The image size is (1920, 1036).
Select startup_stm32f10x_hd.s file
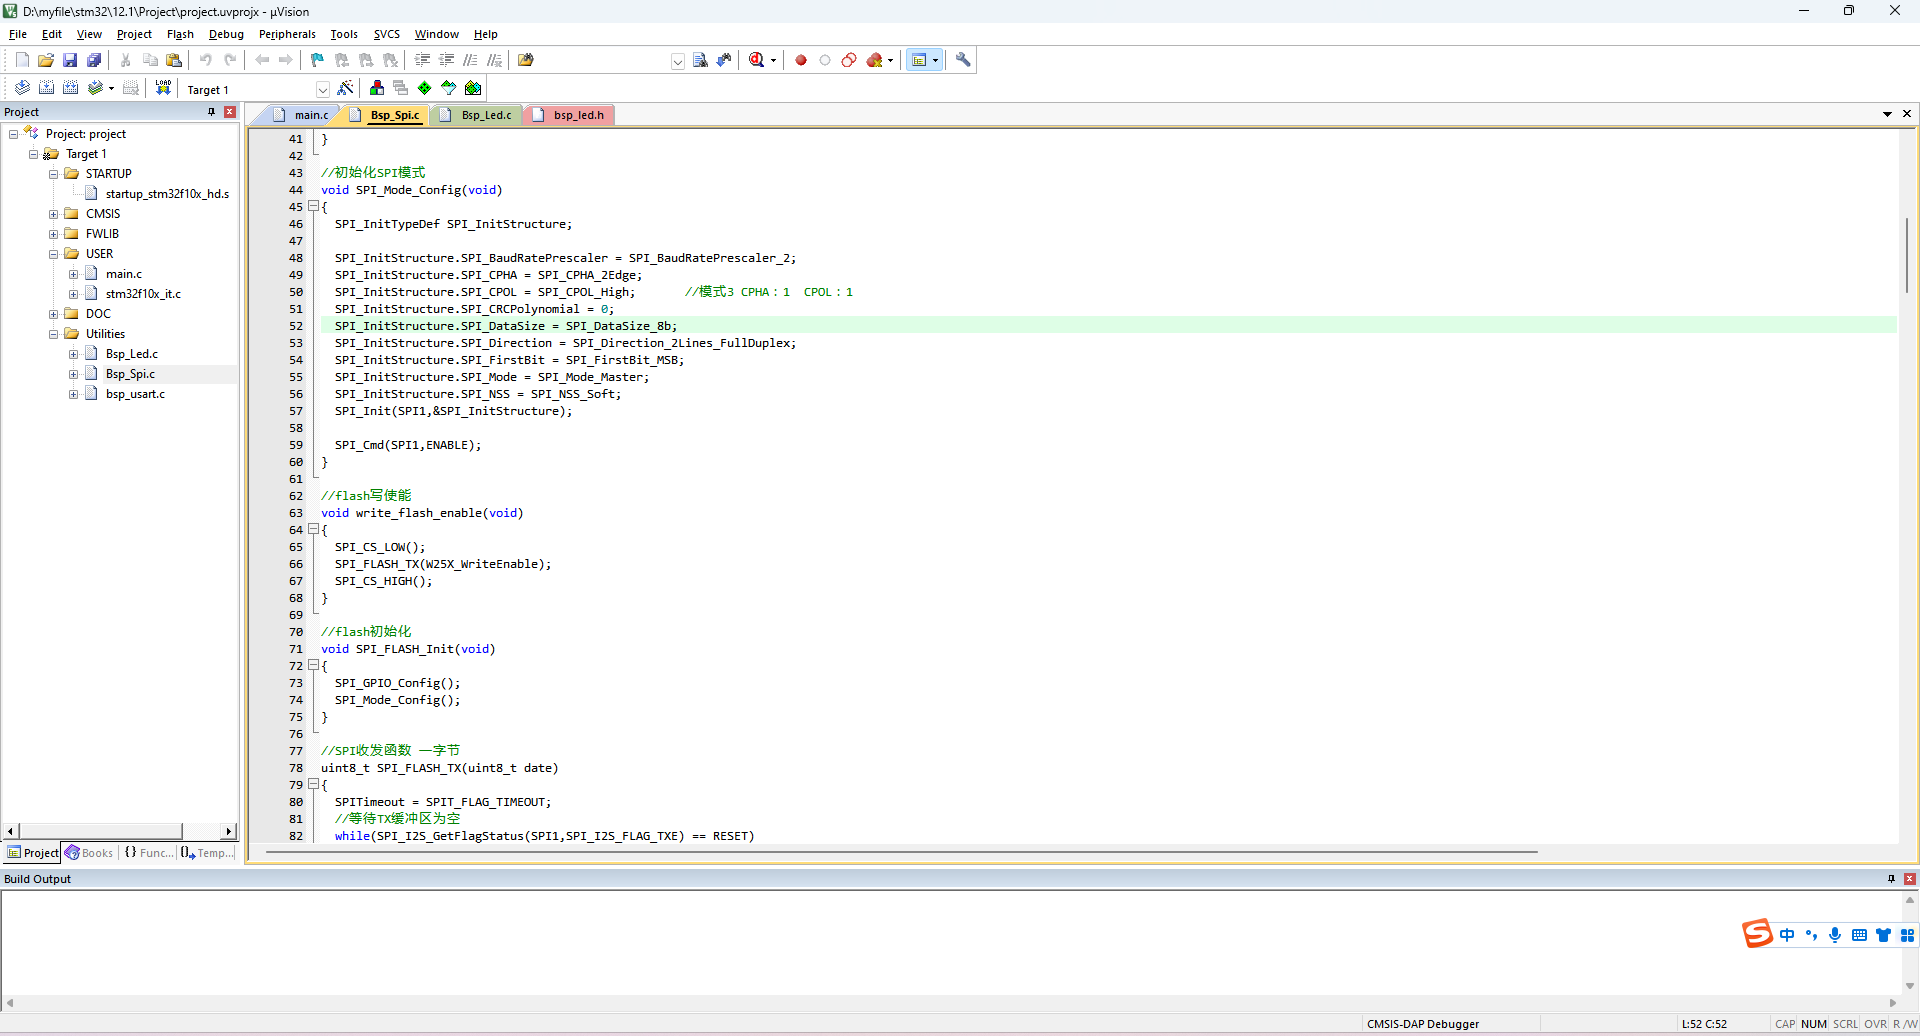coord(167,194)
